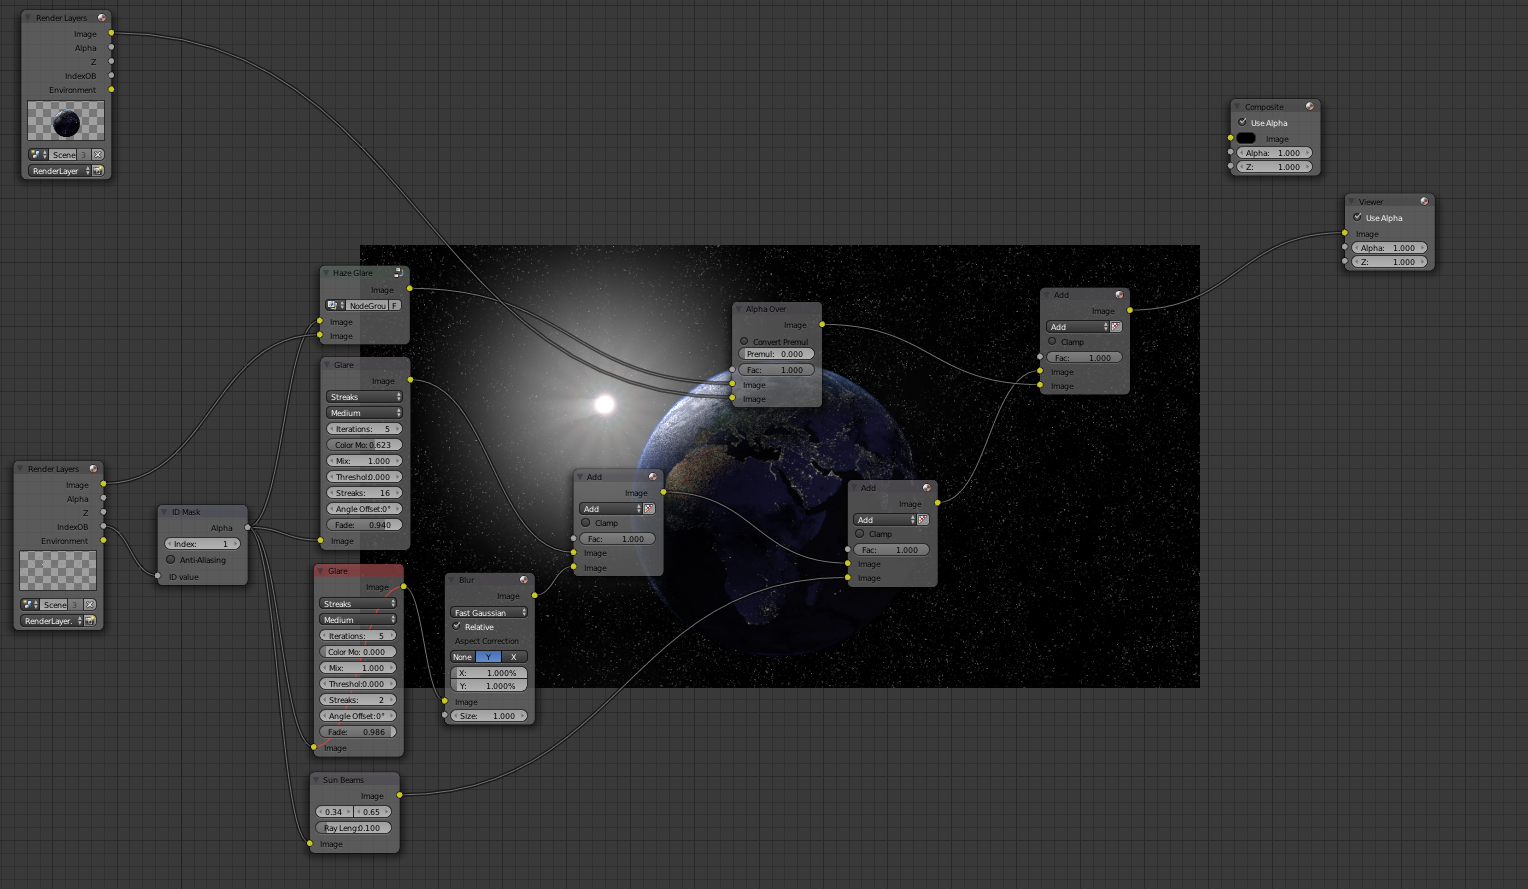1528x889 pixels.
Task: Enable Clamp on Add node linked to Viewer
Action: point(1052,341)
